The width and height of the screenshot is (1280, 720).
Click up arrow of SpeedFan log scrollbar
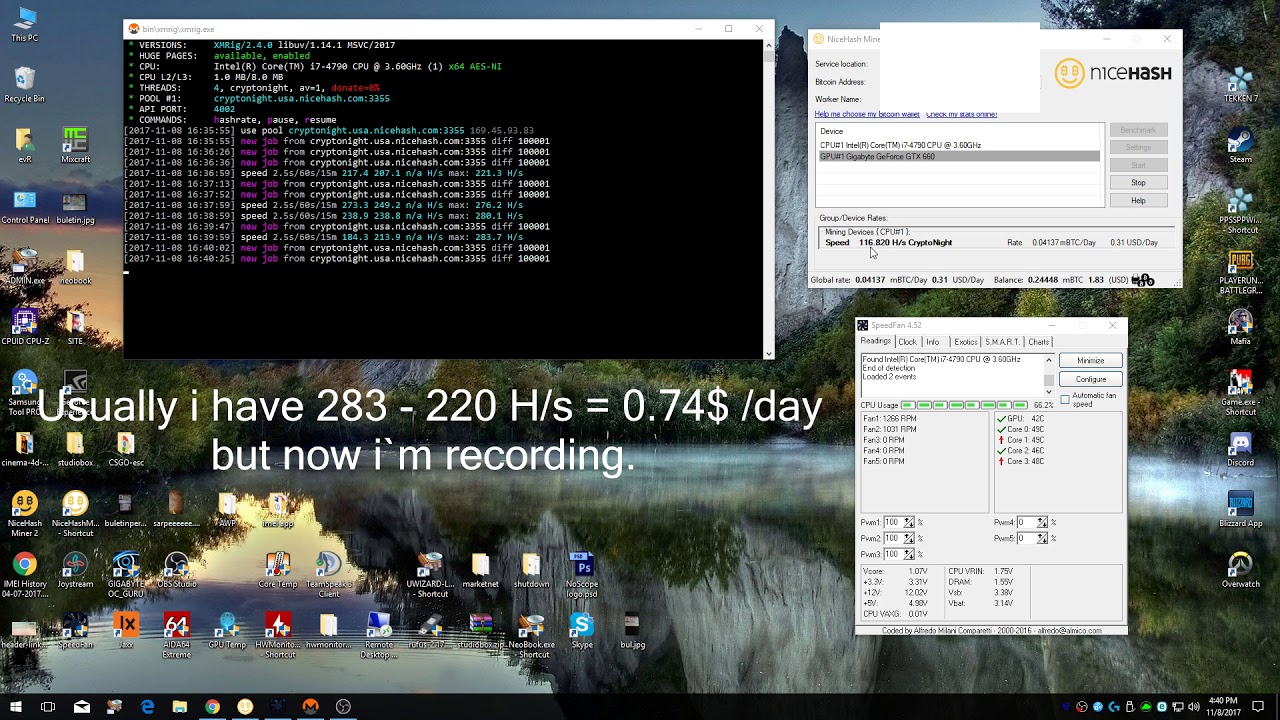tap(1049, 360)
